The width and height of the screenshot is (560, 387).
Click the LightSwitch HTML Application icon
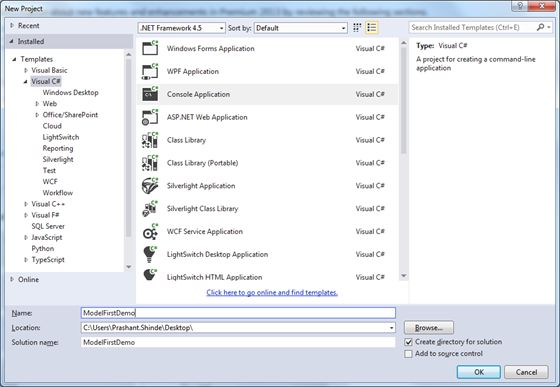150,275
